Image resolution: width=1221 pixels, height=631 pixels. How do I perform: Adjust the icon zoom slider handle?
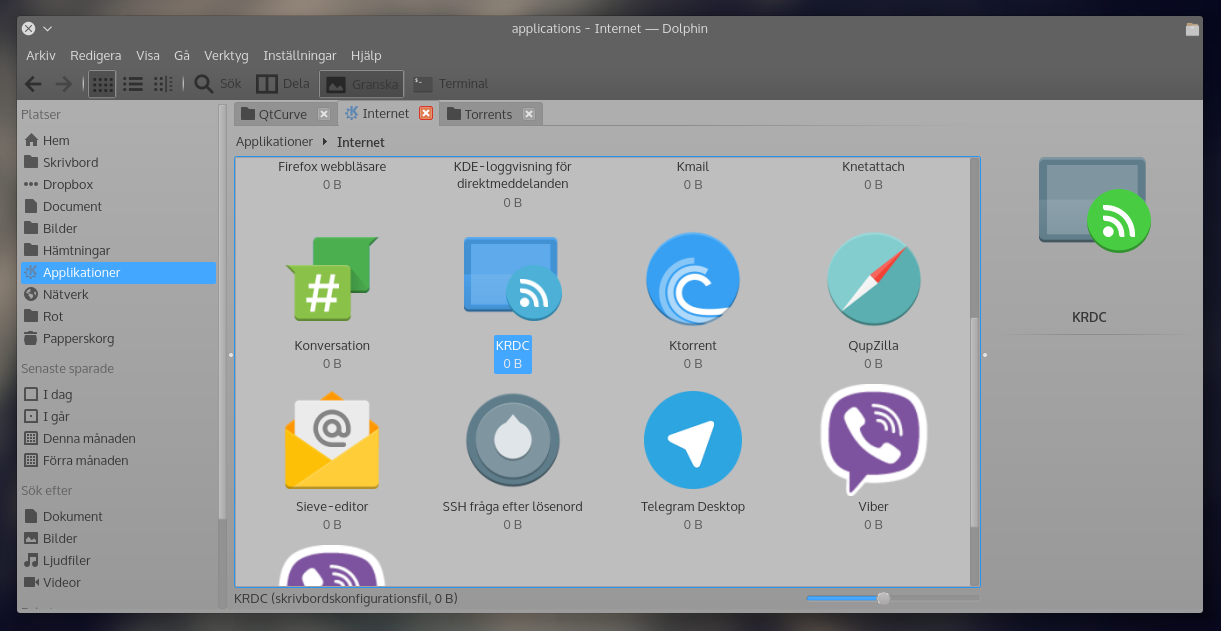click(883, 598)
